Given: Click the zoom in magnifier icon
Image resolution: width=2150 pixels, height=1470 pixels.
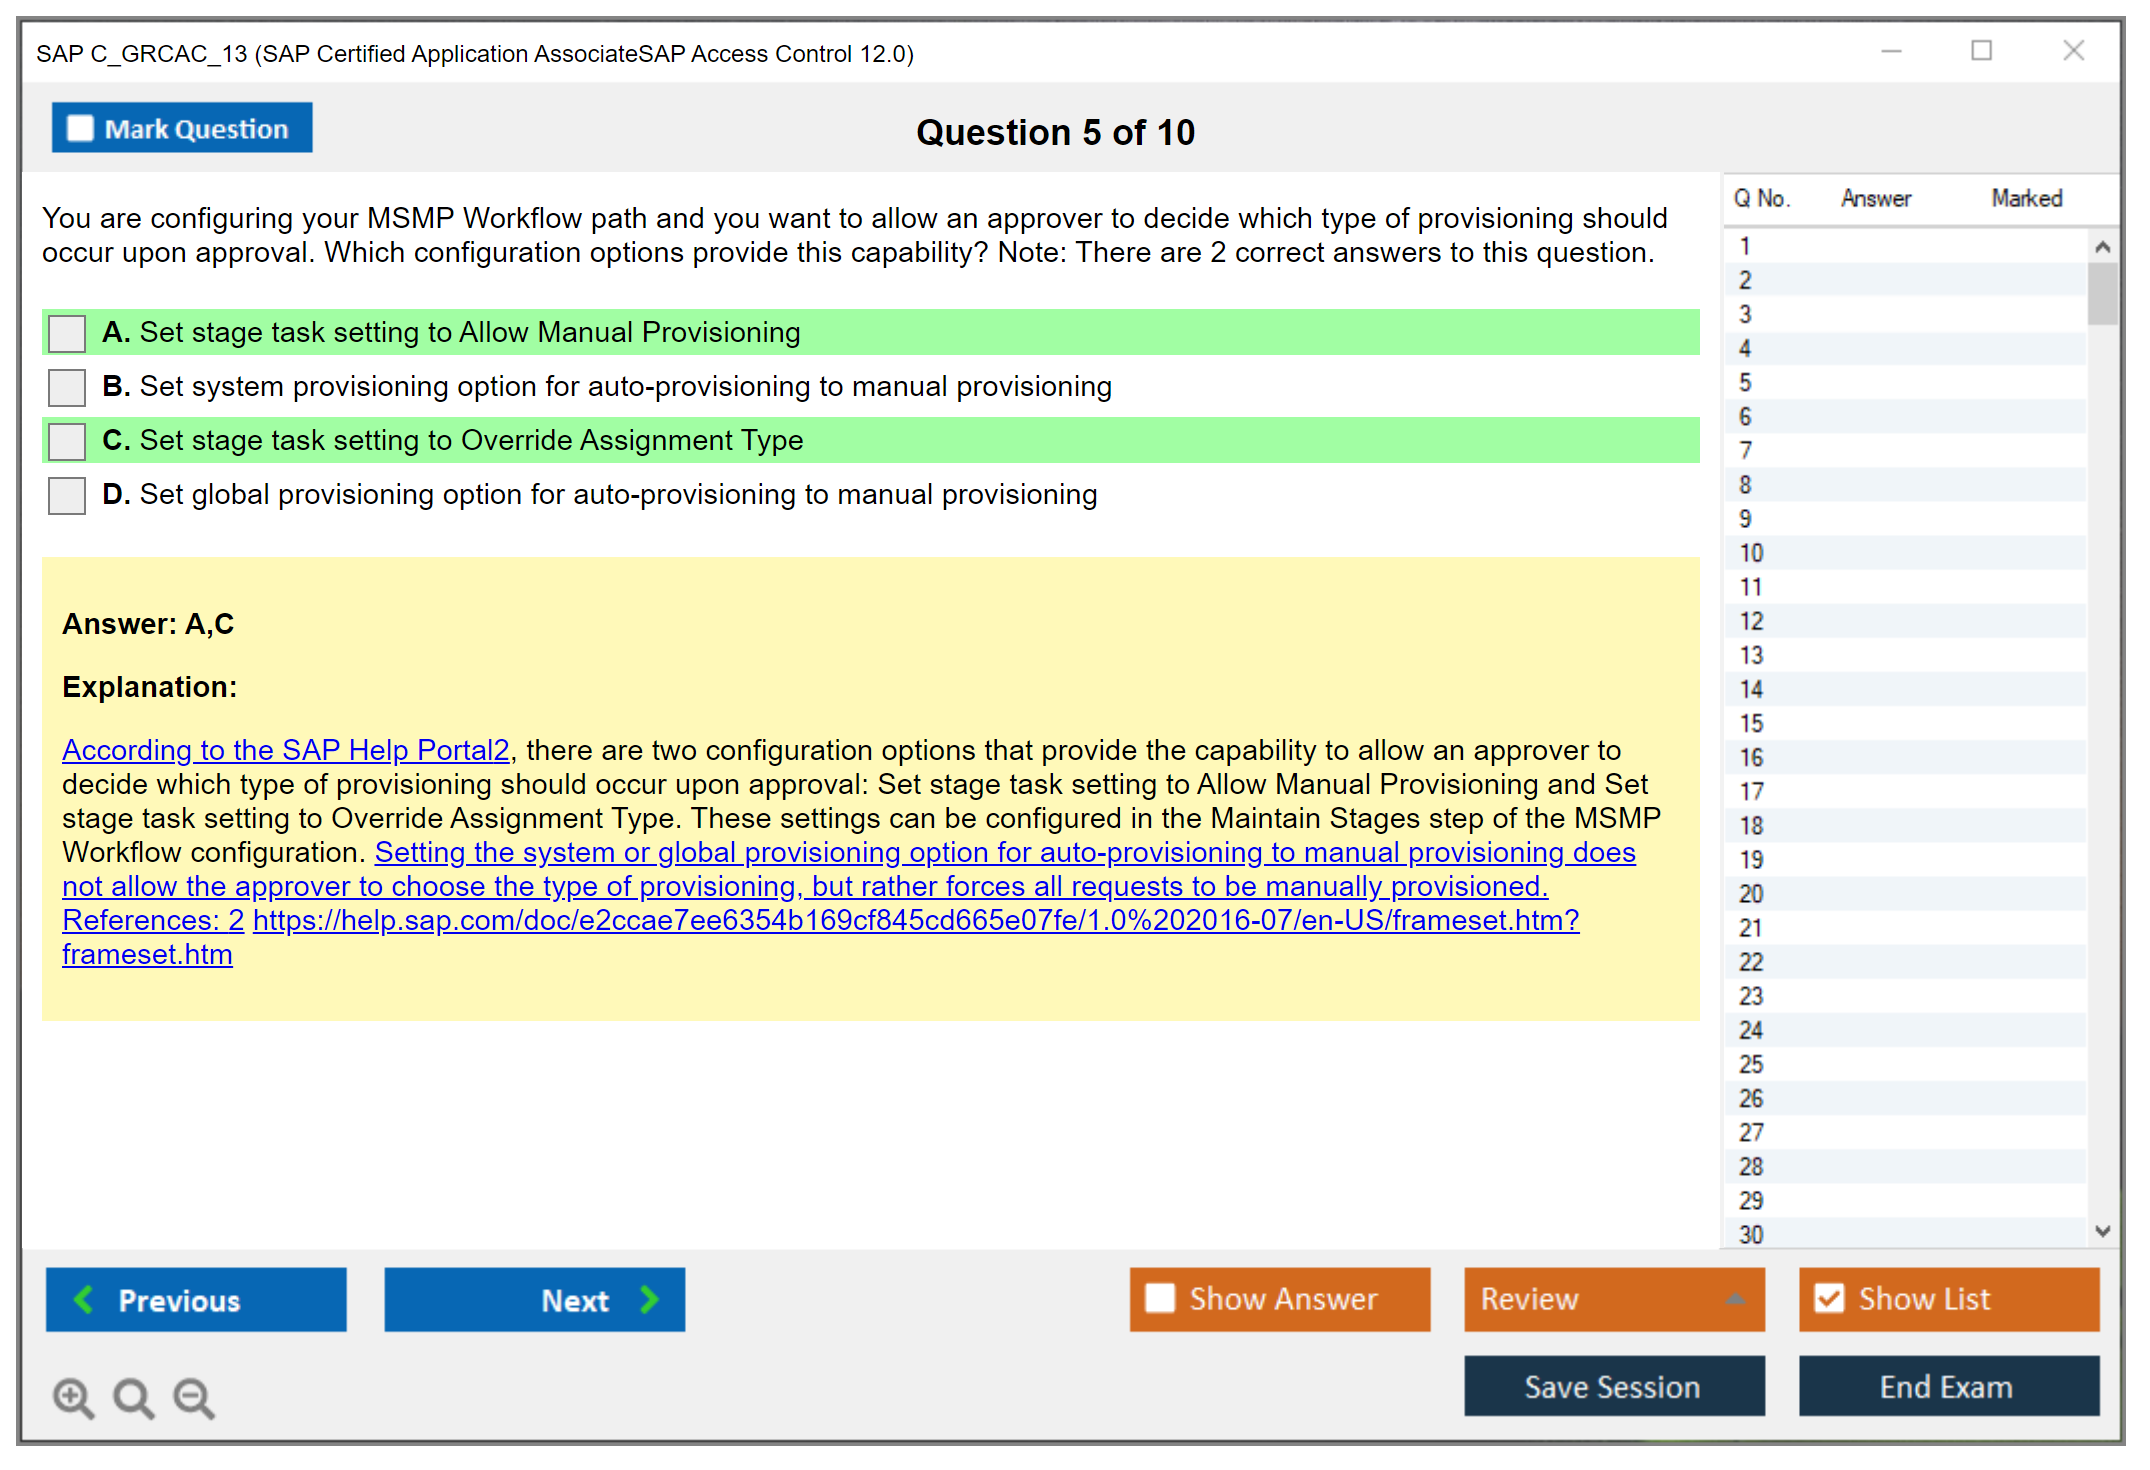Looking at the screenshot, I should [x=73, y=1397].
